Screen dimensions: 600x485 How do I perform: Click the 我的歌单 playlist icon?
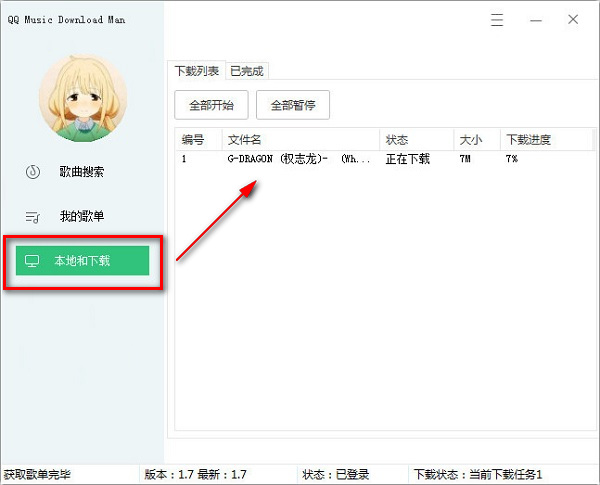coord(33,217)
